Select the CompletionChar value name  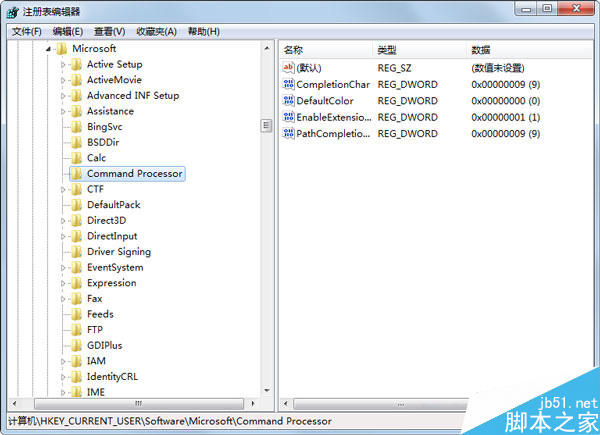[333, 84]
